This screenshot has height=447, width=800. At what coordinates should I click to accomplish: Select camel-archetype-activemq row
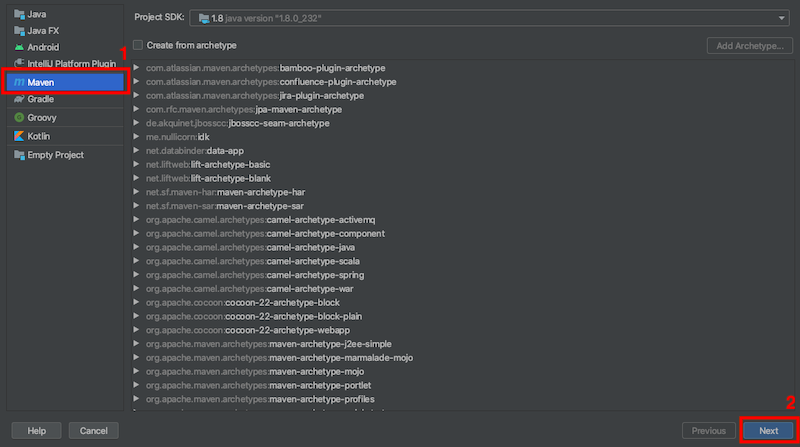pyautogui.click(x=462, y=219)
